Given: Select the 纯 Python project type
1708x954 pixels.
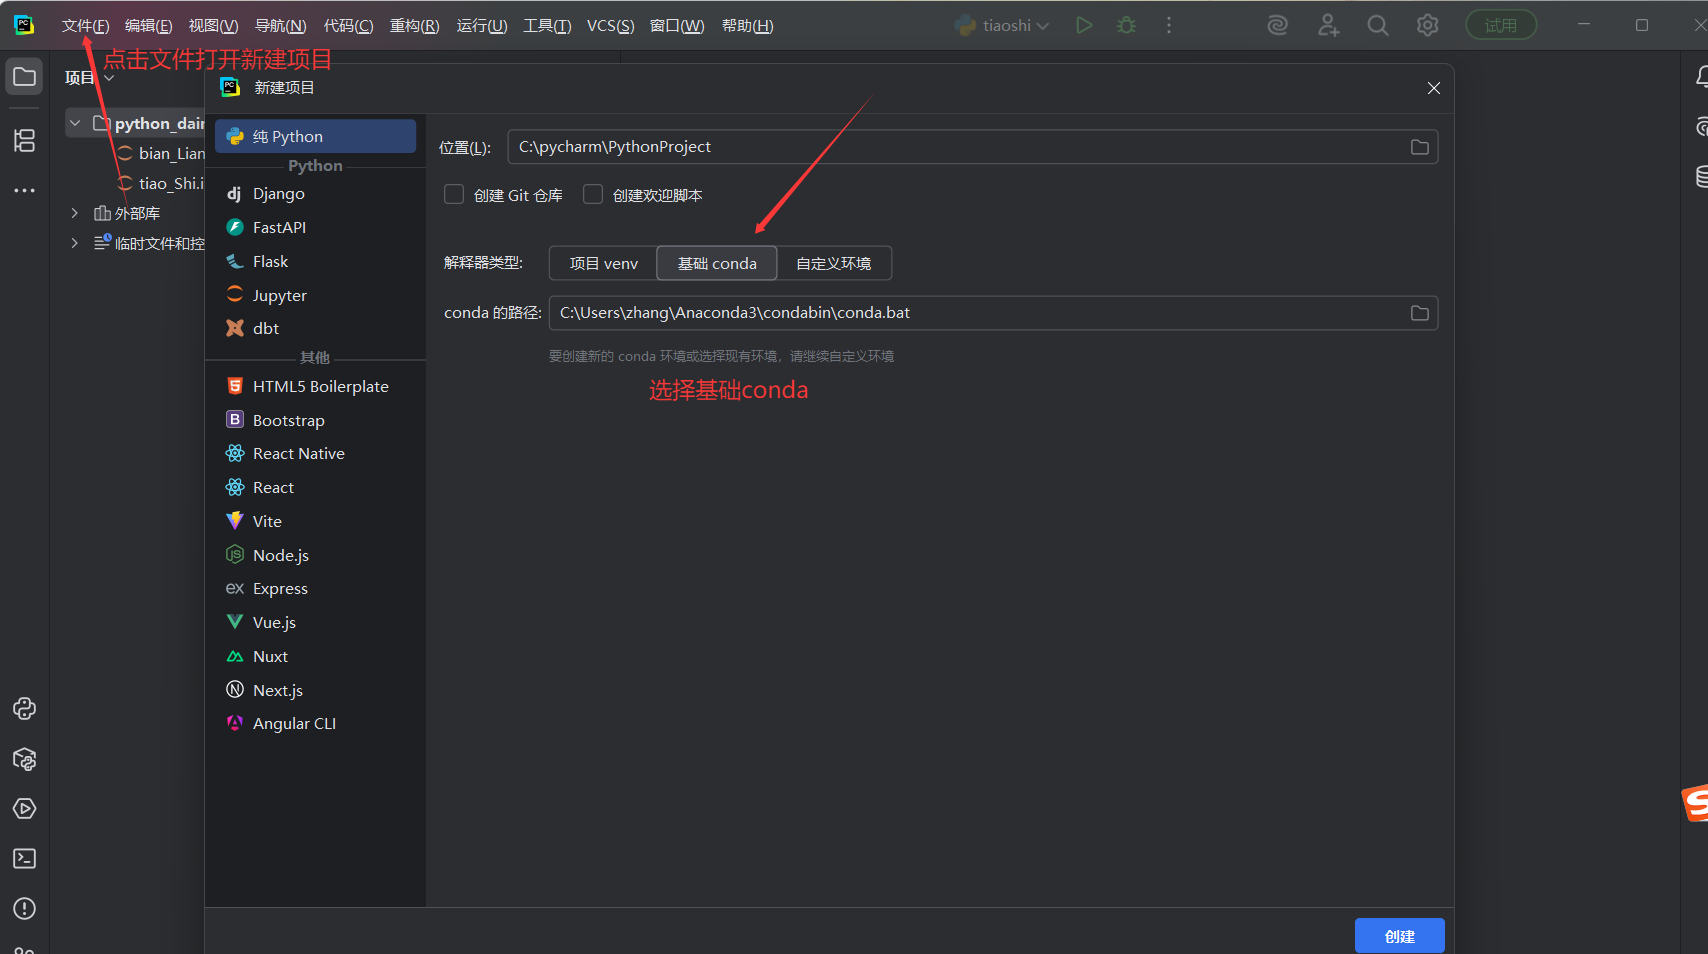Looking at the screenshot, I should tap(315, 136).
